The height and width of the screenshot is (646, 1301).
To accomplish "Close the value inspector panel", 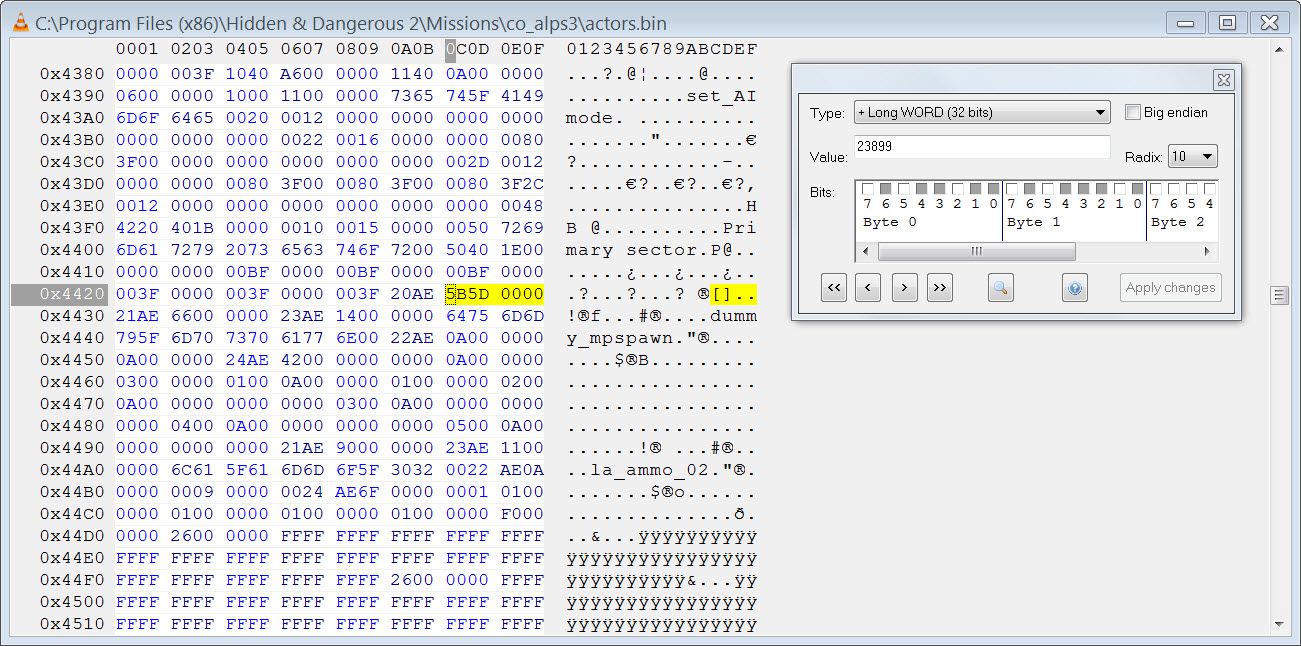I will point(1223,80).
